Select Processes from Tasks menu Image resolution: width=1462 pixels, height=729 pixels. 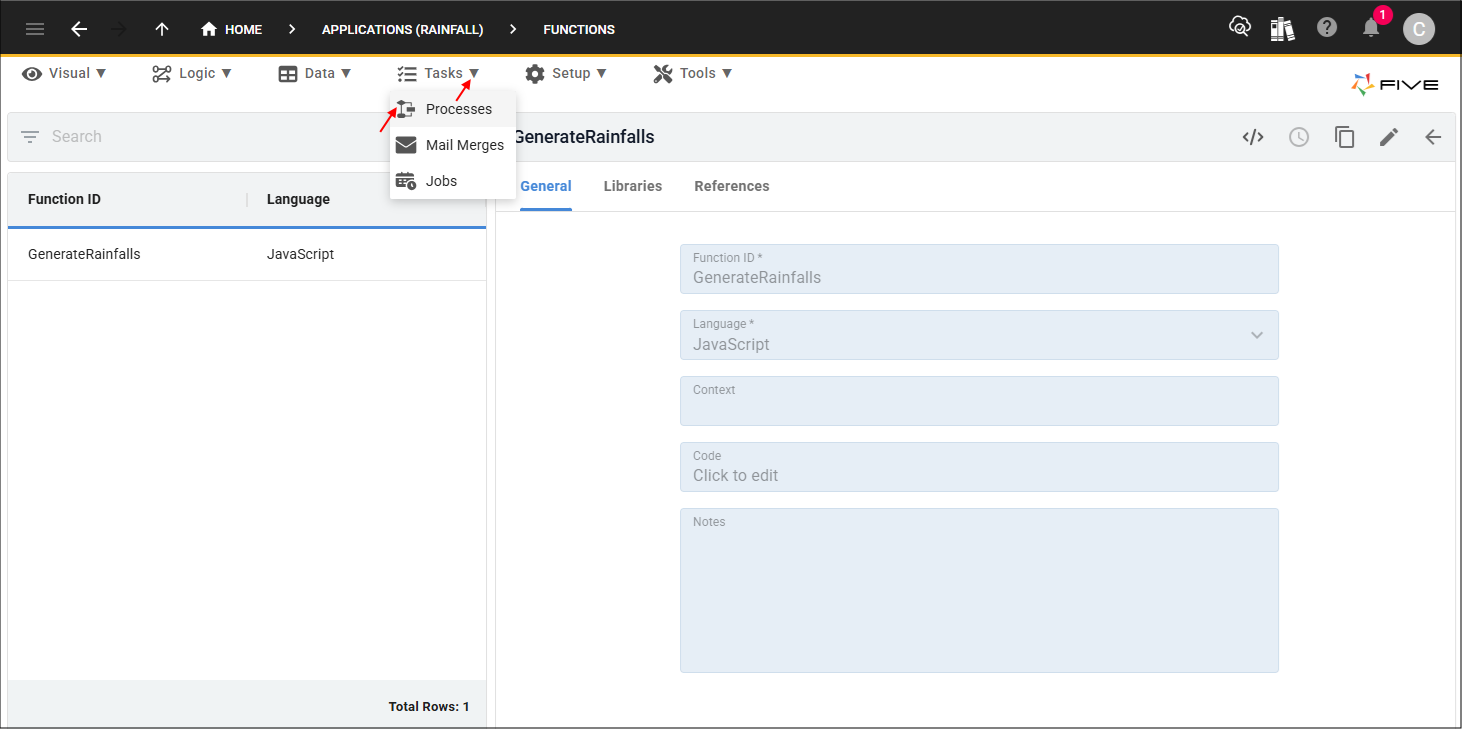[x=453, y=109]
